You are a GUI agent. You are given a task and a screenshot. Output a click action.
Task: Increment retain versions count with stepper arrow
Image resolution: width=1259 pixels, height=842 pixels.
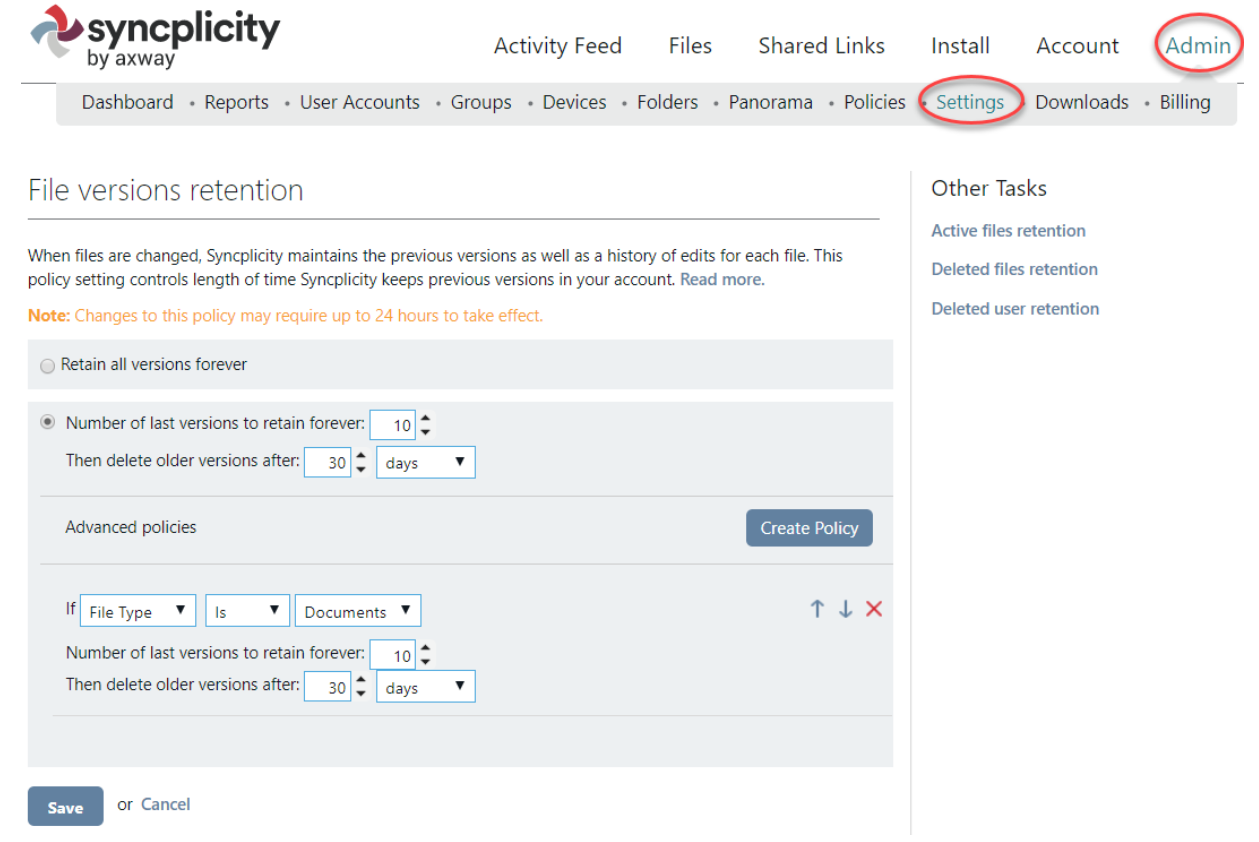(x=425, y=419)
